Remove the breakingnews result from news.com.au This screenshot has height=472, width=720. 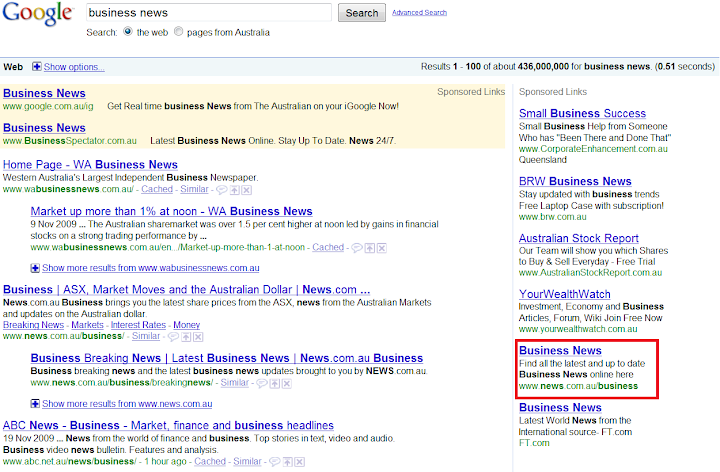(287, 383)
